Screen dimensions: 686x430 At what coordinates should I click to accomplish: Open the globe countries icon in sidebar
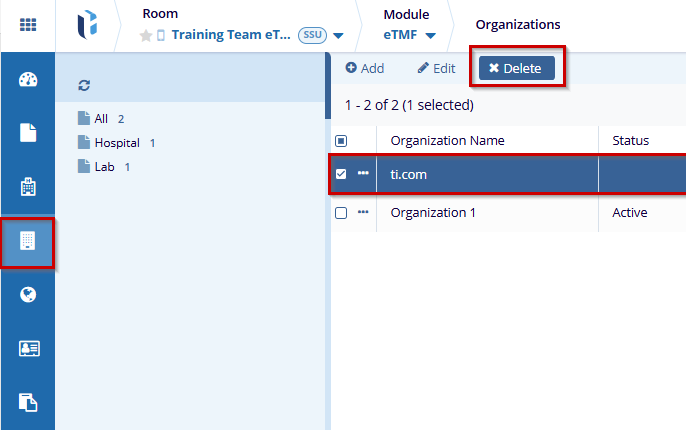click(x=28, y=294)
